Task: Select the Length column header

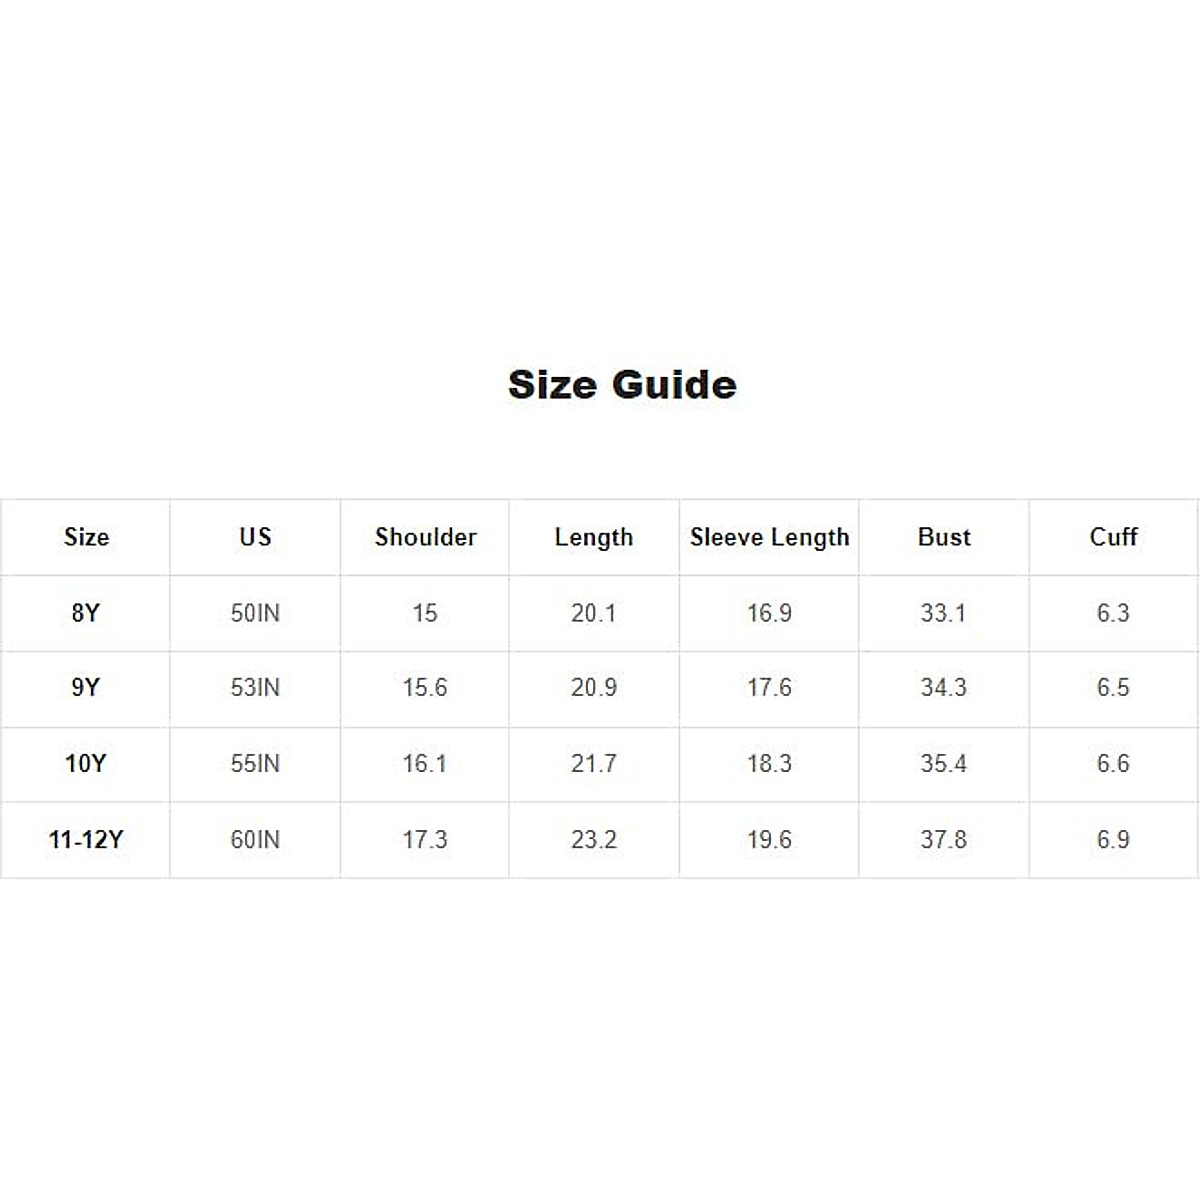Action: coord(594,537)
